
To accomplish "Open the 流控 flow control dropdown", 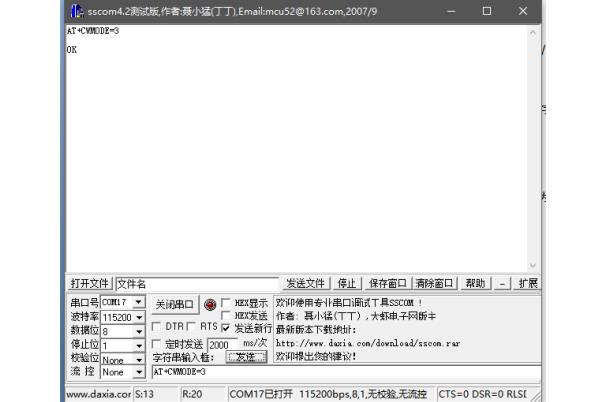I will coord(139,372).
